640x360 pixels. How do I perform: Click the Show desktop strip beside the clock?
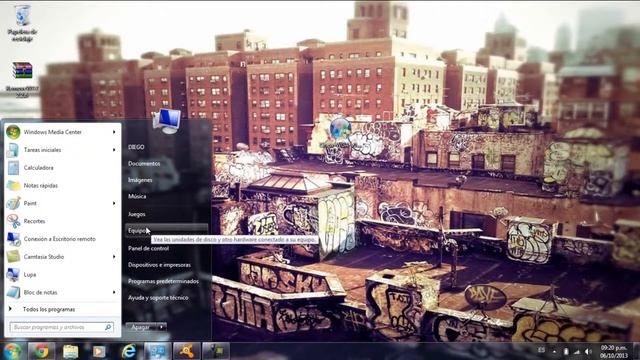(x=636, y=351)
